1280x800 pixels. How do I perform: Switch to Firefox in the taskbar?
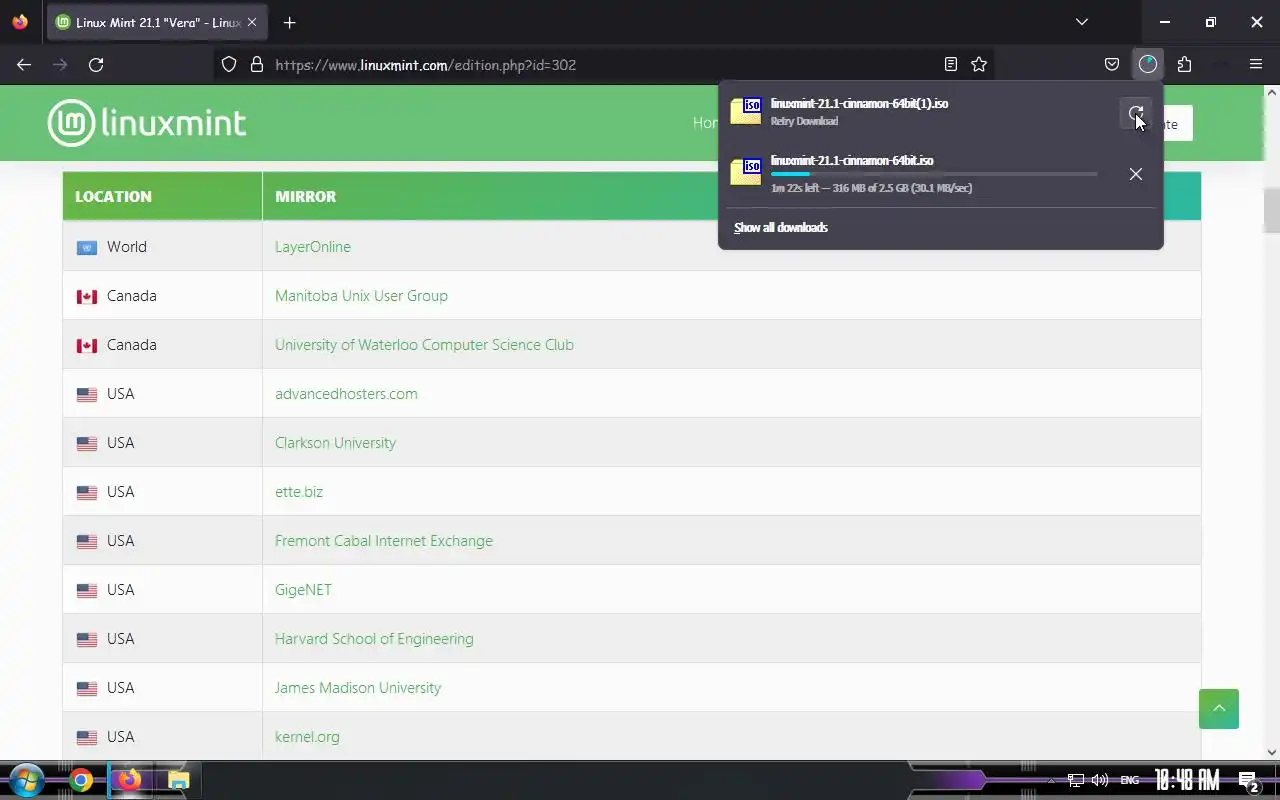click(130, 780)
